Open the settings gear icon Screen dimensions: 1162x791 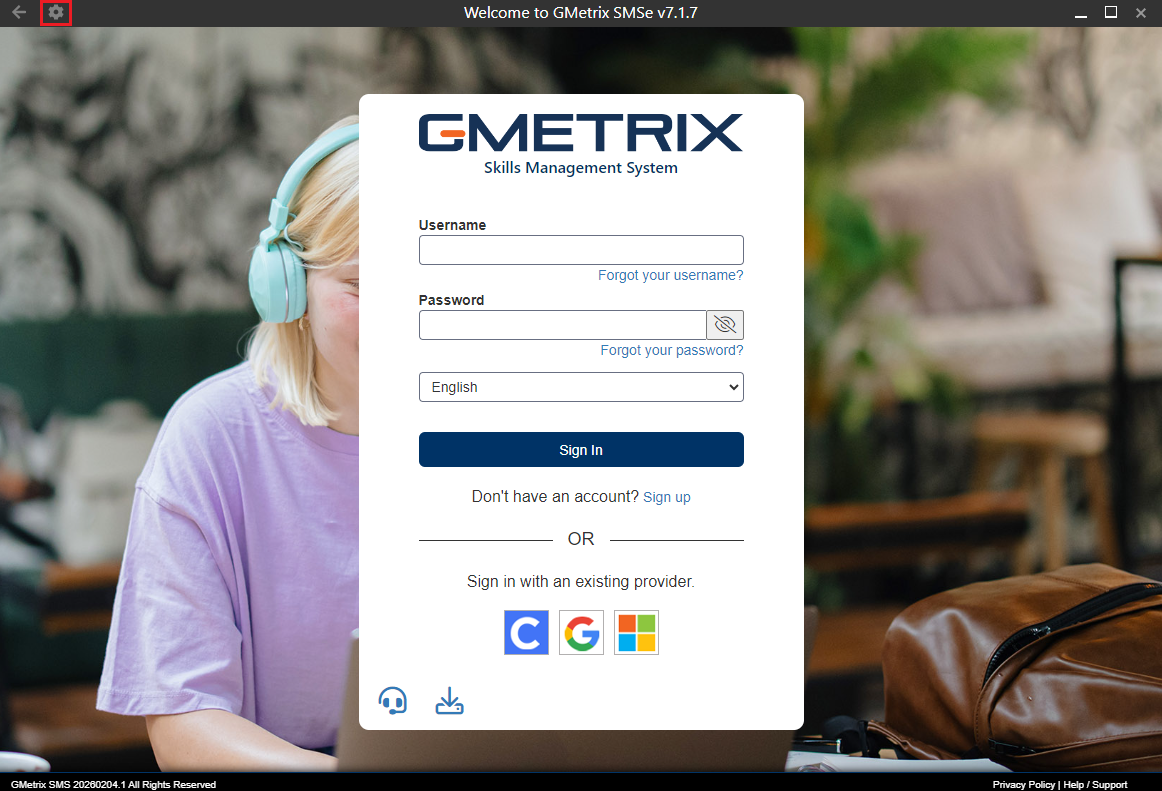(x=56, y=13)
